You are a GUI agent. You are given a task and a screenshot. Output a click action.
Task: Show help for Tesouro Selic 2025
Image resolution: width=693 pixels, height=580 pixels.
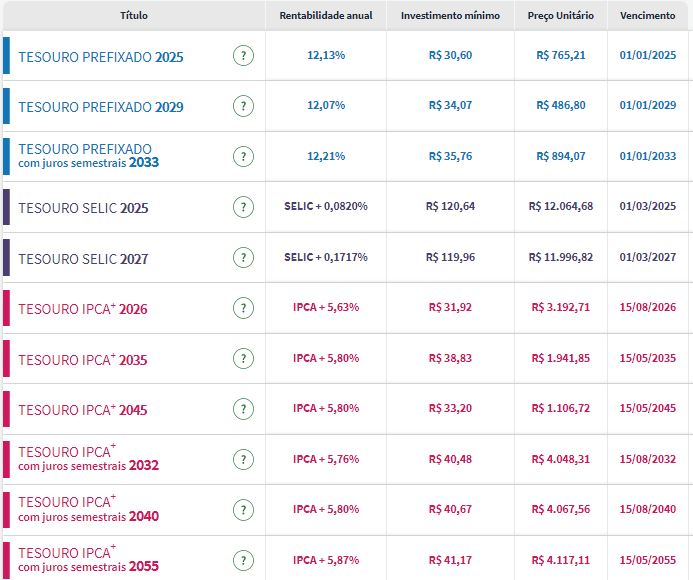243,207
